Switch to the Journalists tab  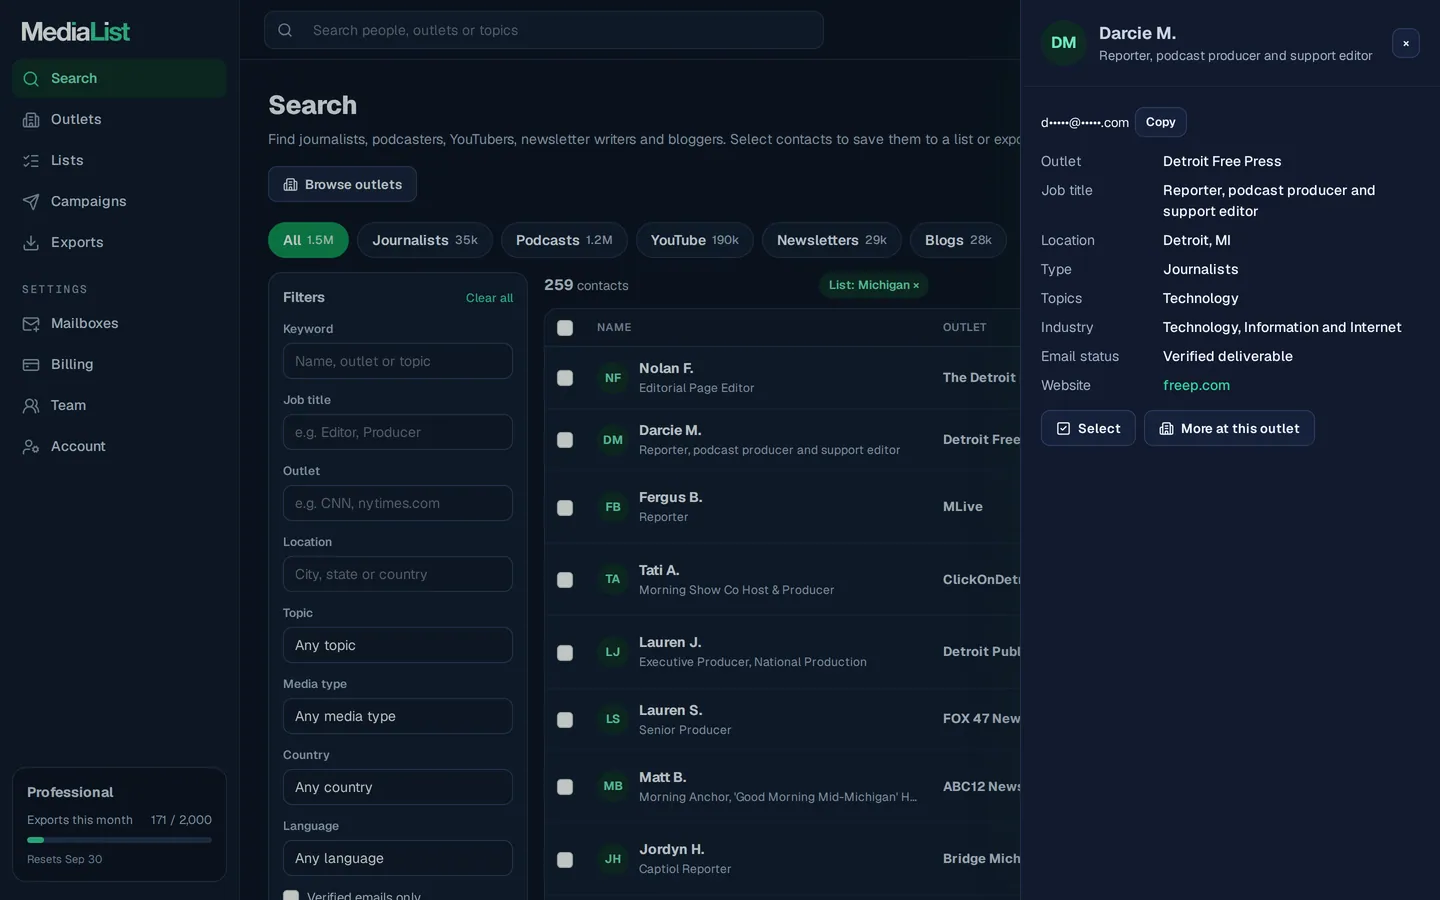(425, 240)
